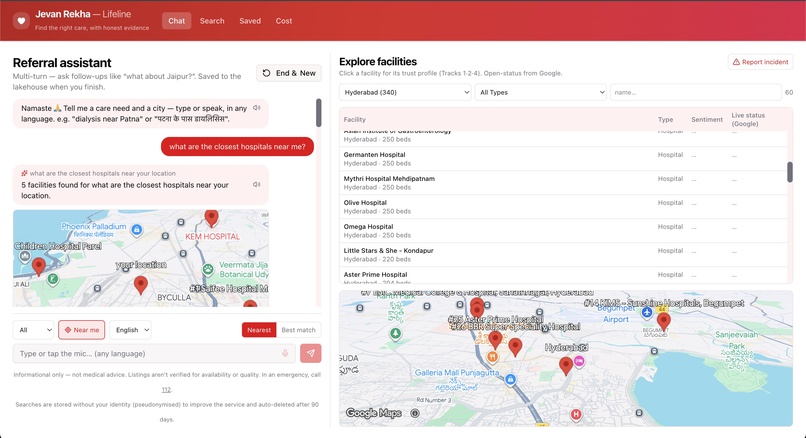Click the Facility column header
806x438 pixels.
click(355, 119)
